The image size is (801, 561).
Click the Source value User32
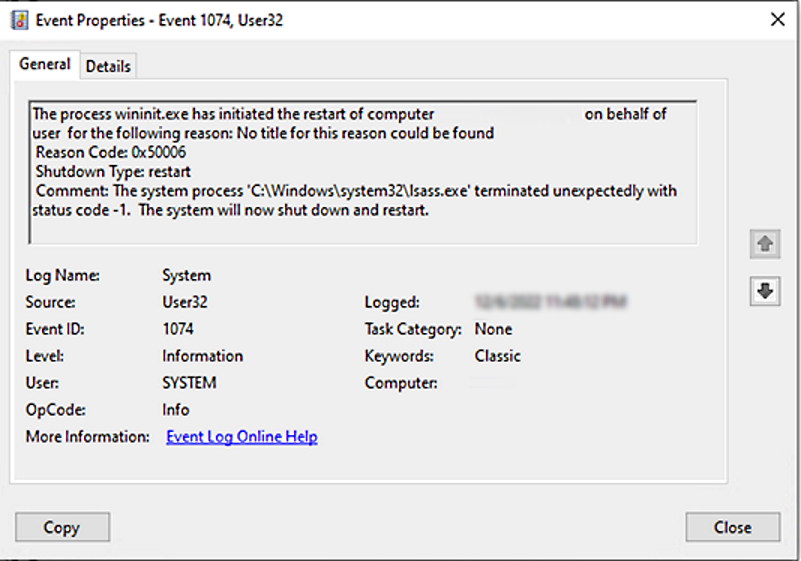point(185,302)
